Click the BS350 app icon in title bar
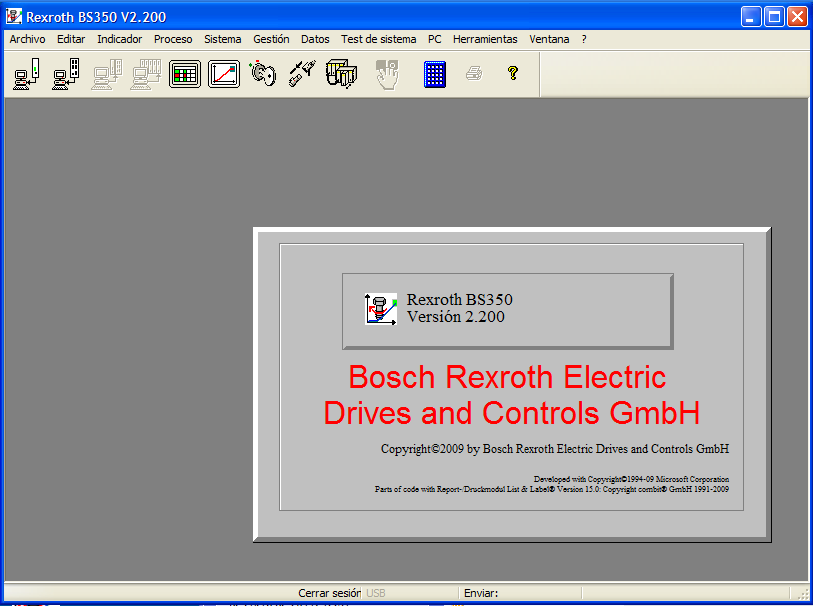 [14, 17]
